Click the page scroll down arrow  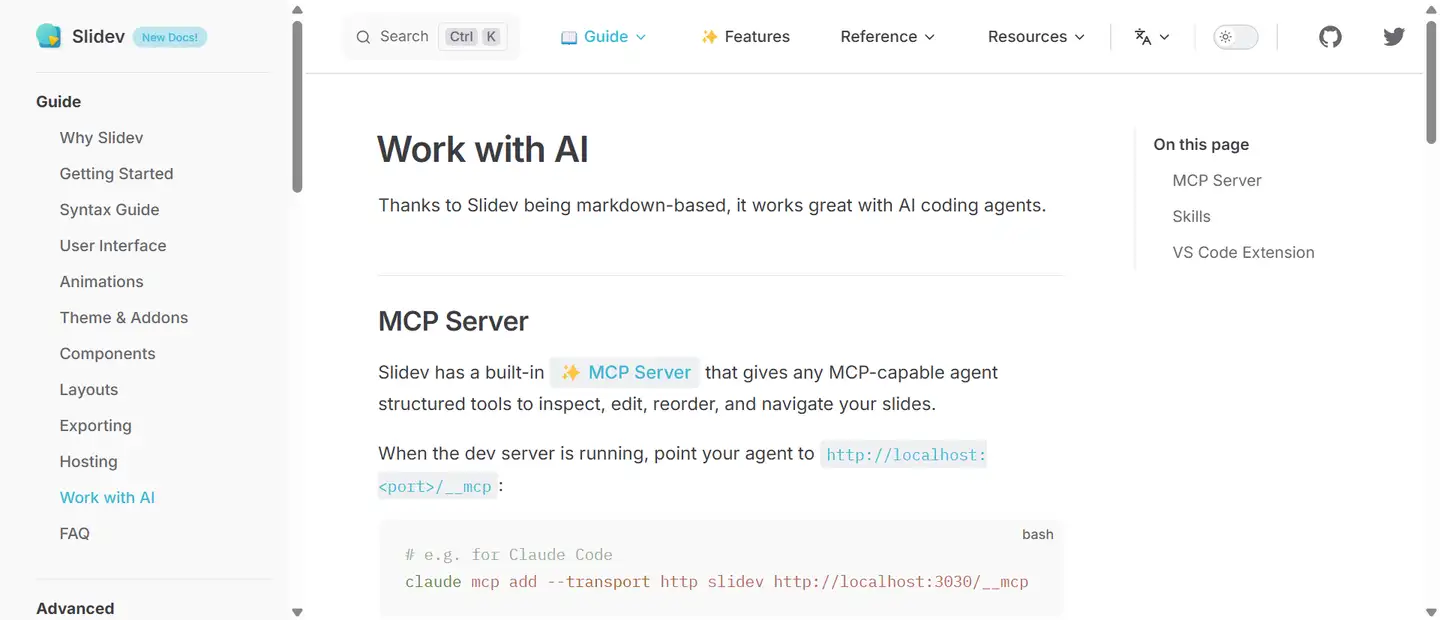(x=1431, y=611)
